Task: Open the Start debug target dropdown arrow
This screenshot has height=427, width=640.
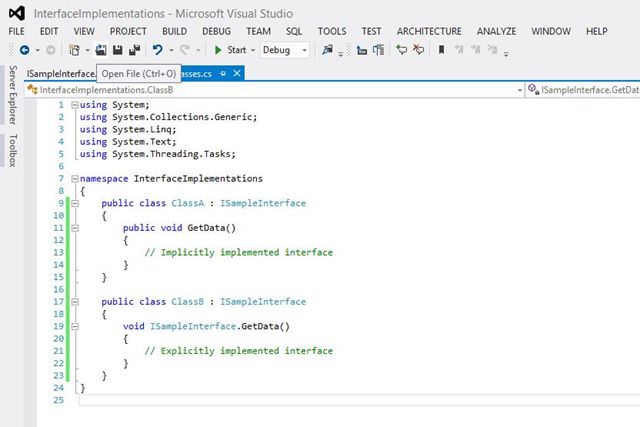Action: click(253, 51)
